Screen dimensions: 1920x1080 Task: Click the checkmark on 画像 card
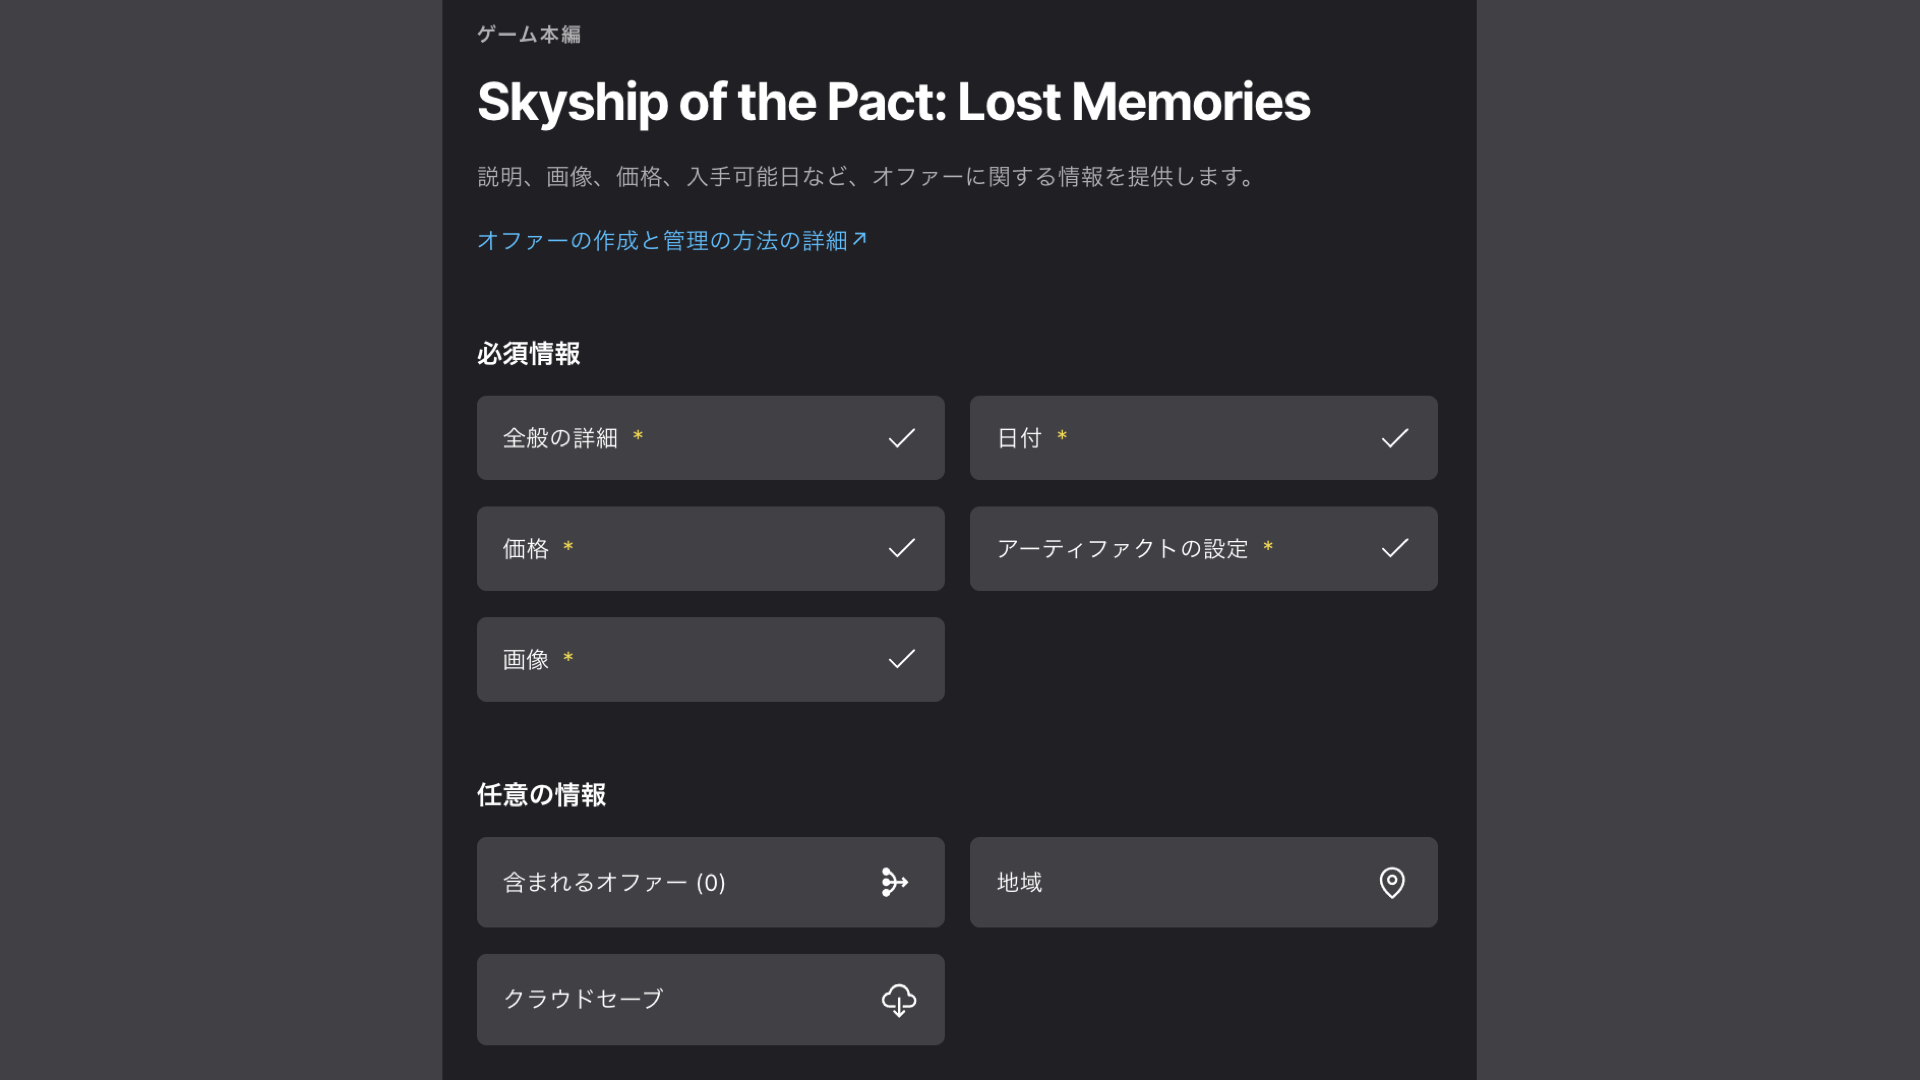tap(901, 659)
